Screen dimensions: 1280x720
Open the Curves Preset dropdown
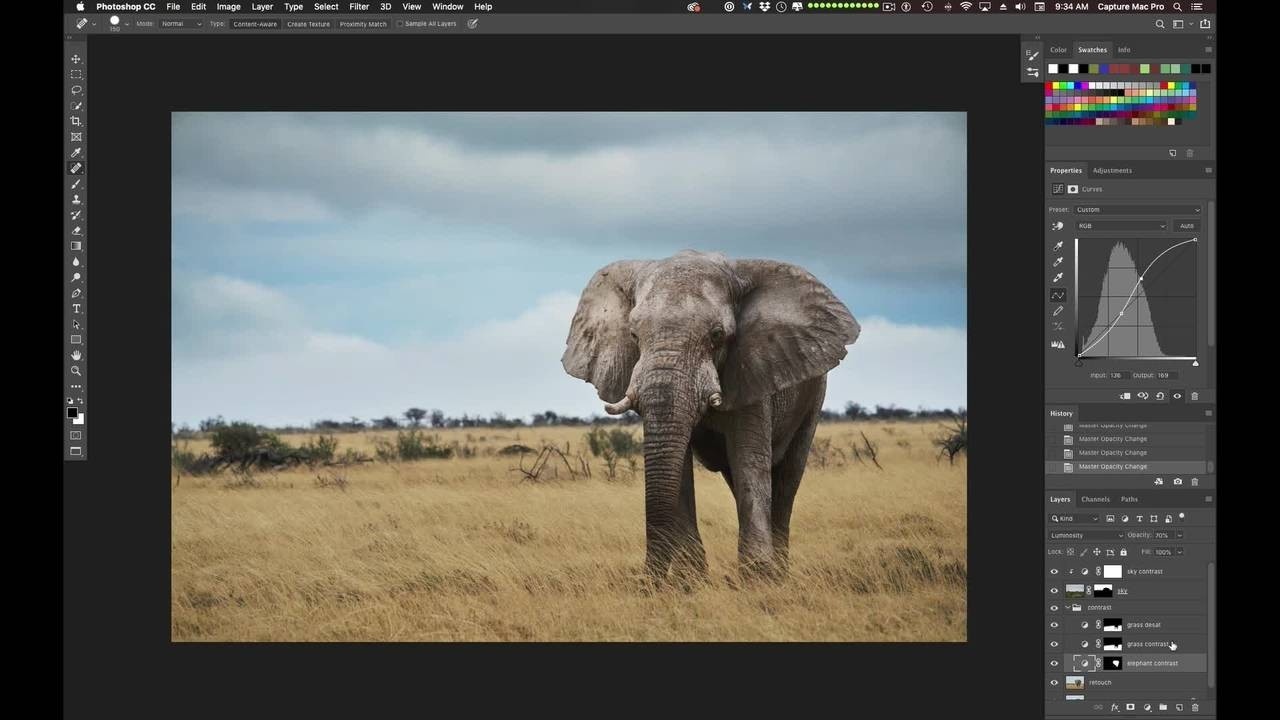1137,210
